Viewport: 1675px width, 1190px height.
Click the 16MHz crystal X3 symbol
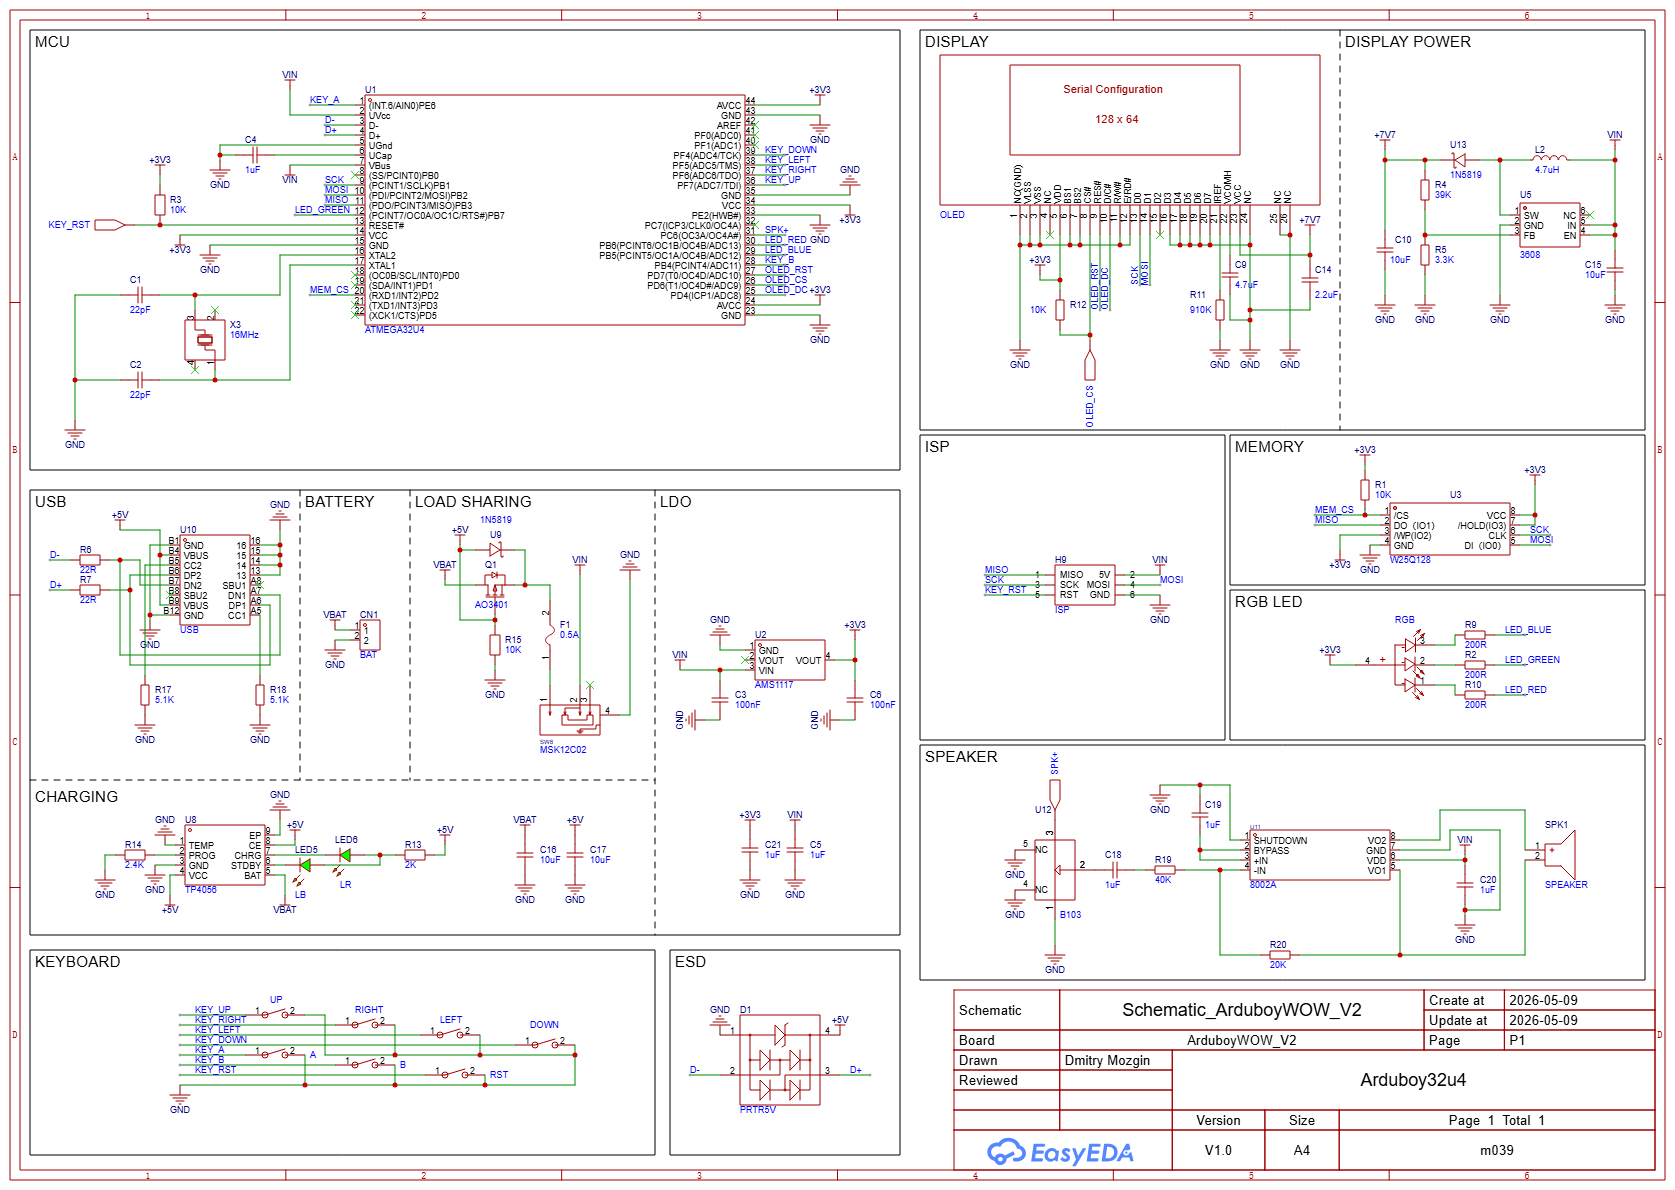click(x=205, y=340)
